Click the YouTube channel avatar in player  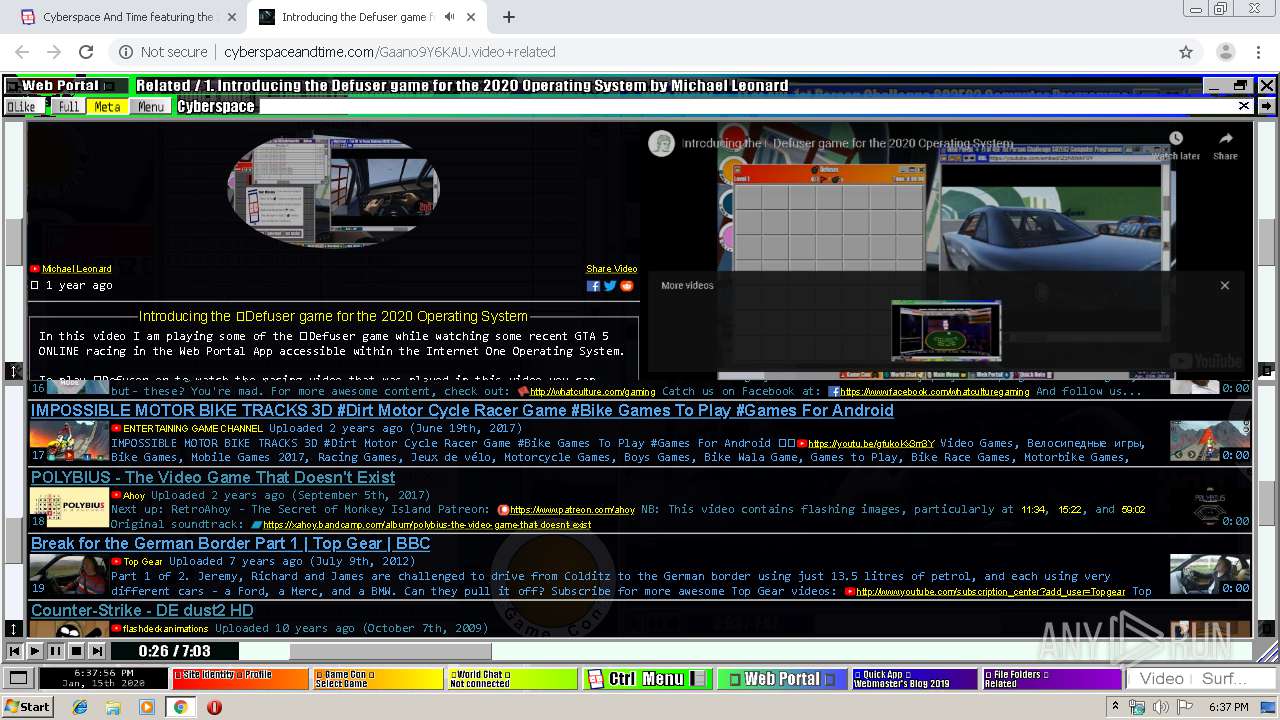tap(661, 143)
